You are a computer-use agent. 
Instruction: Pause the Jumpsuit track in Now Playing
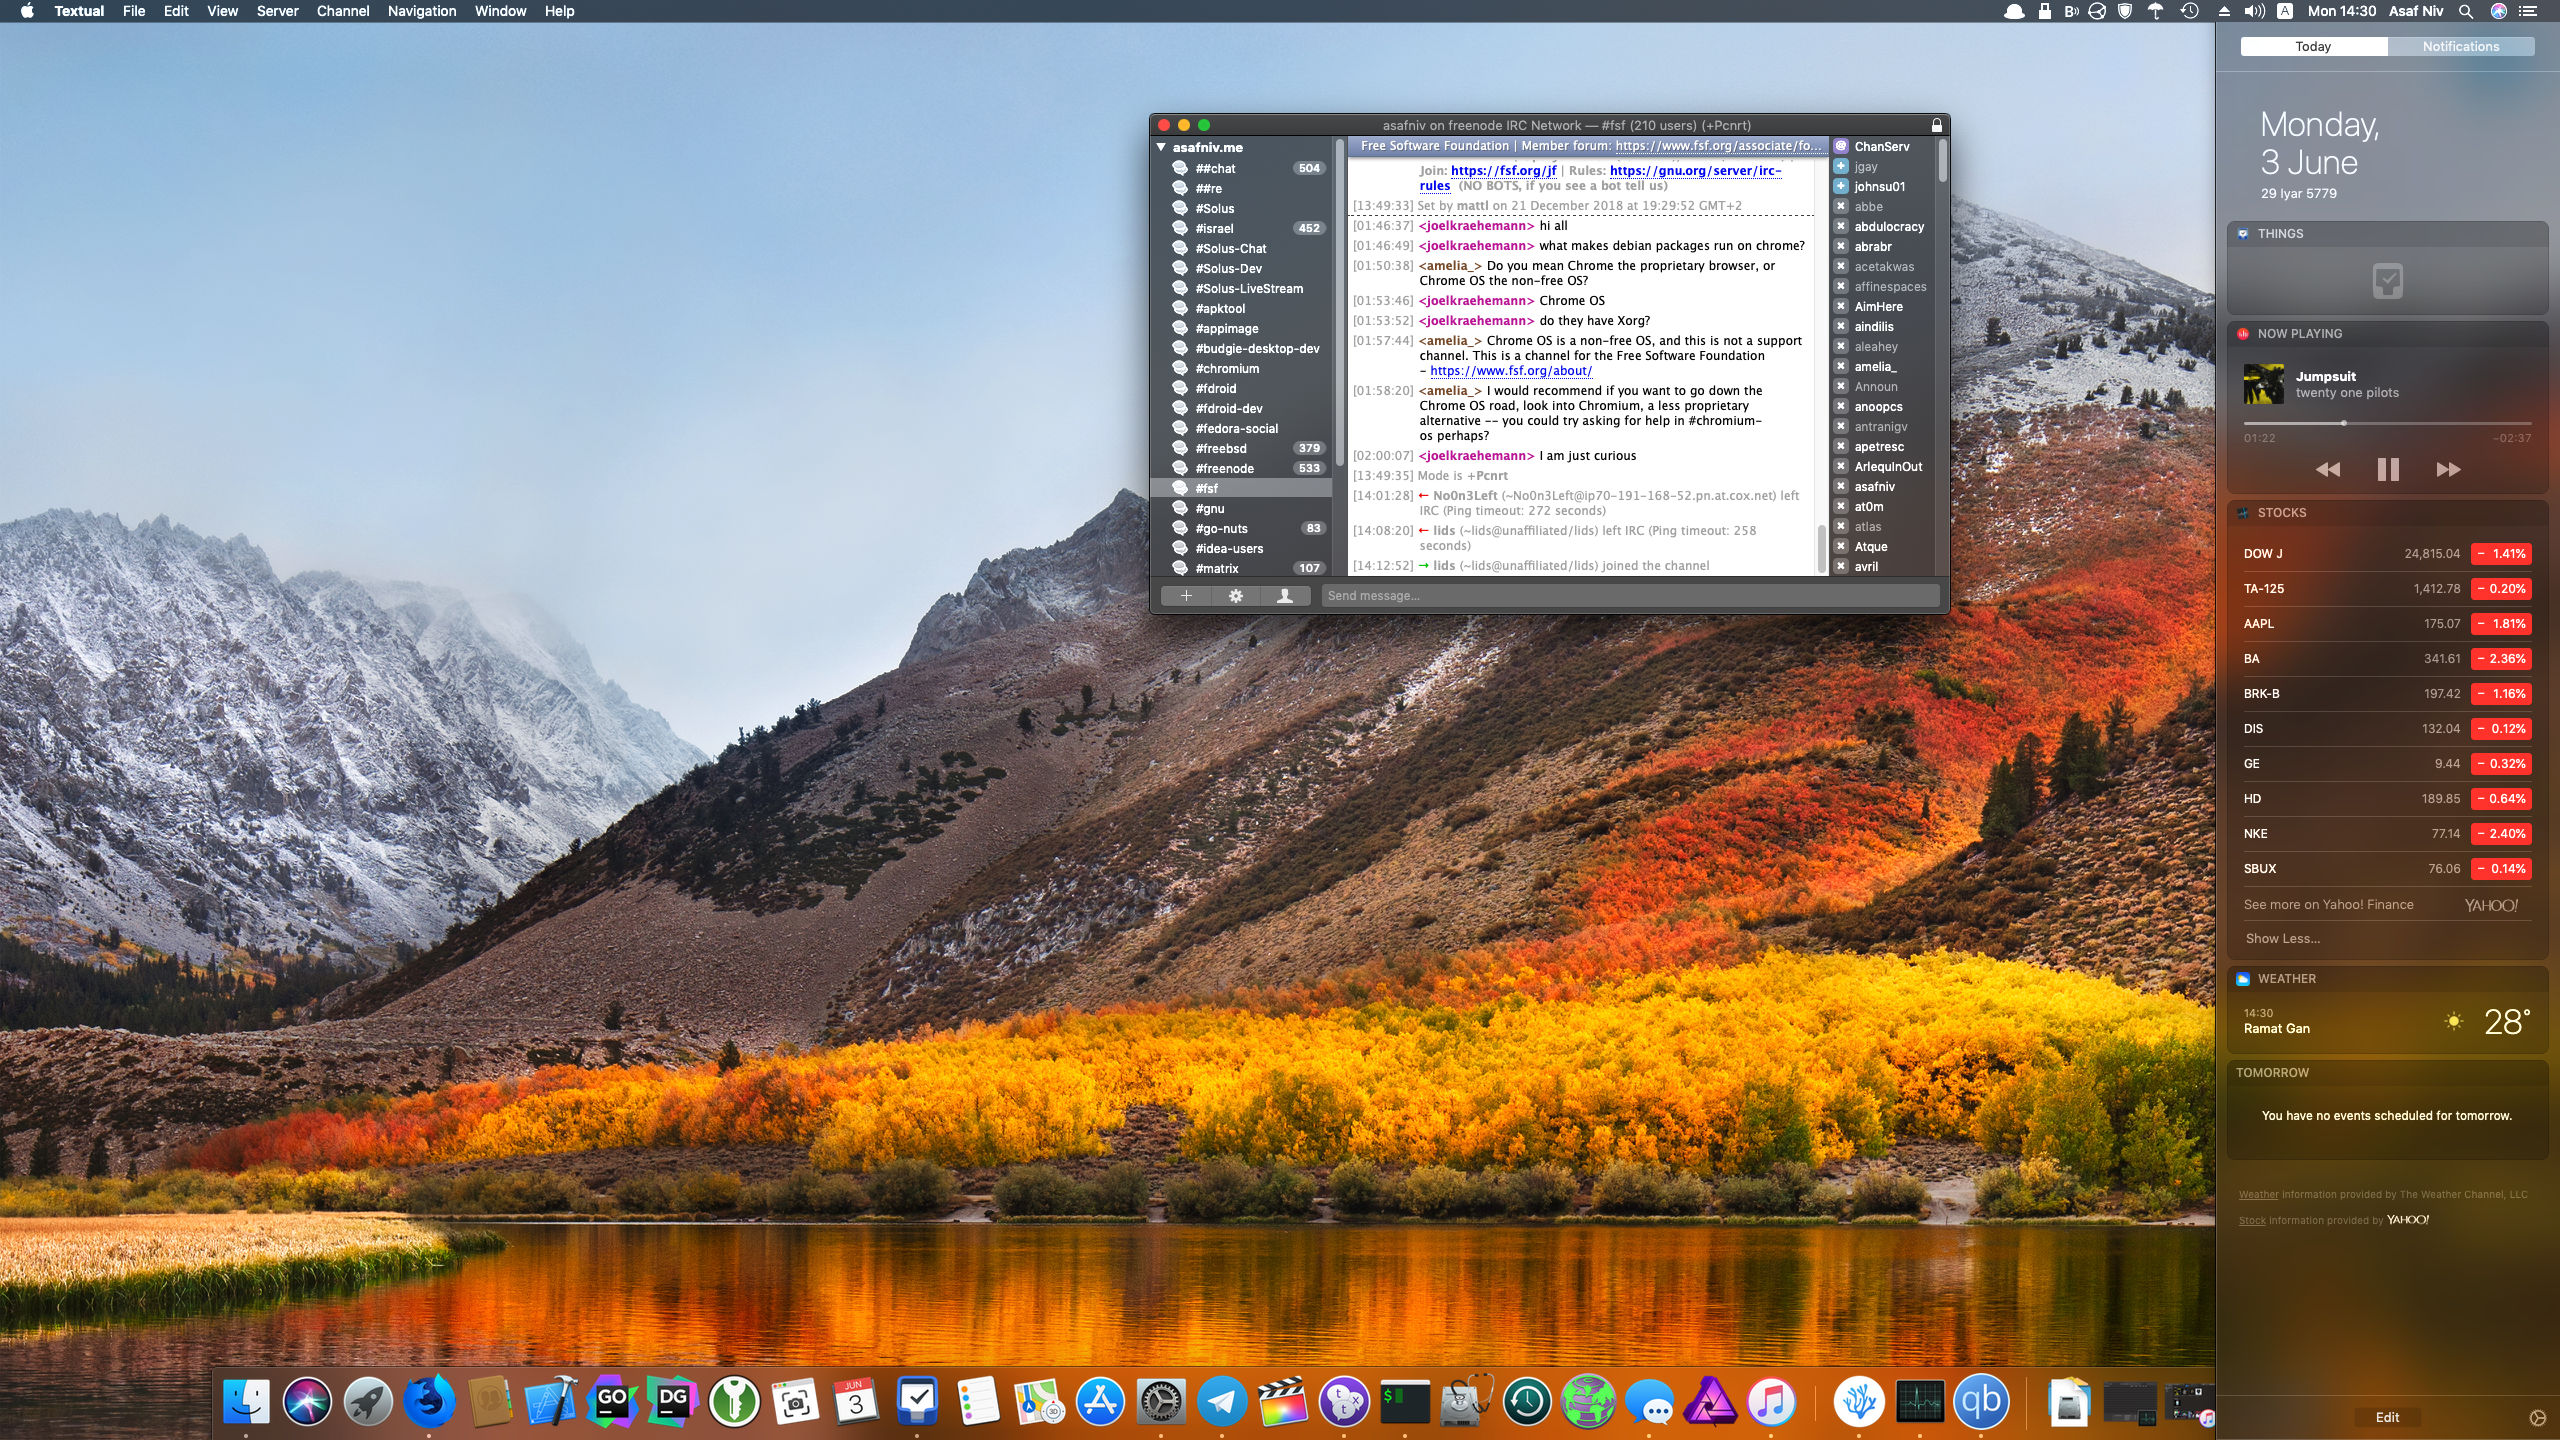[x=2388, y=469]
